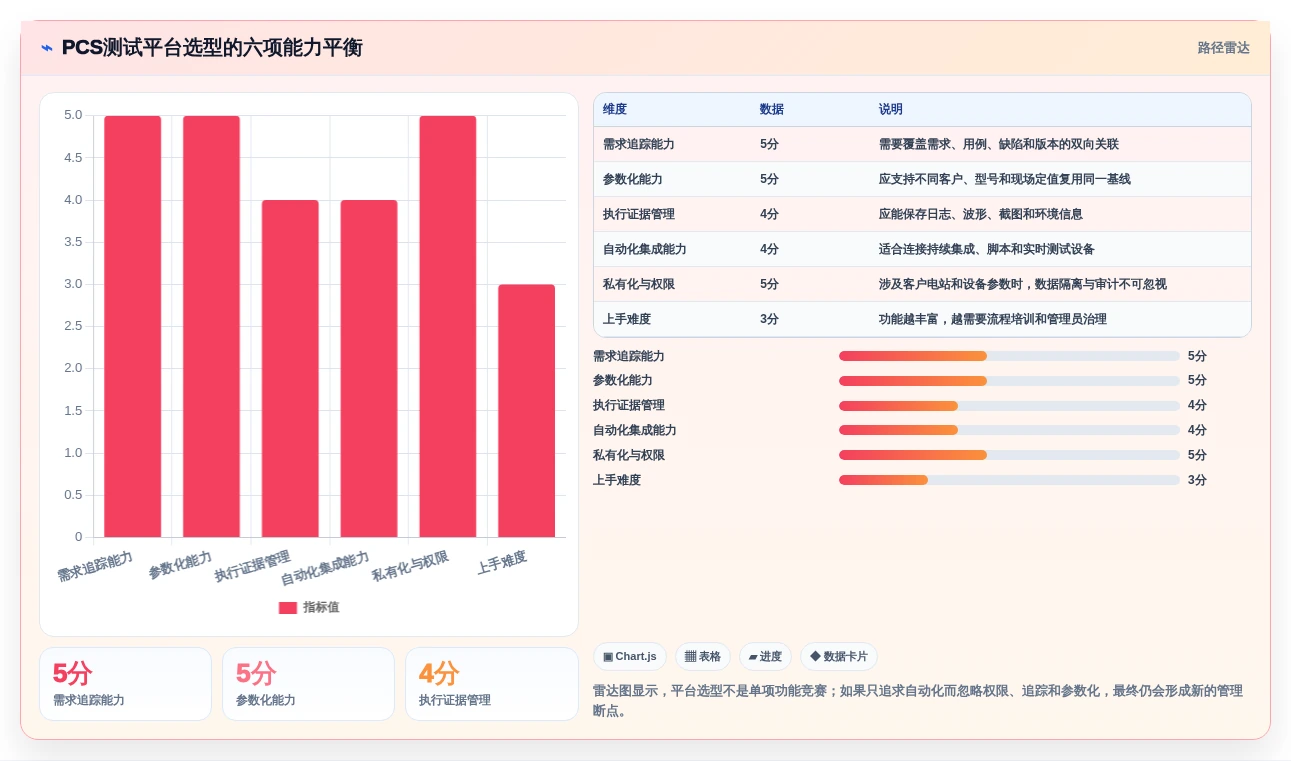Click the 表格 tag chip

(703, 656)
